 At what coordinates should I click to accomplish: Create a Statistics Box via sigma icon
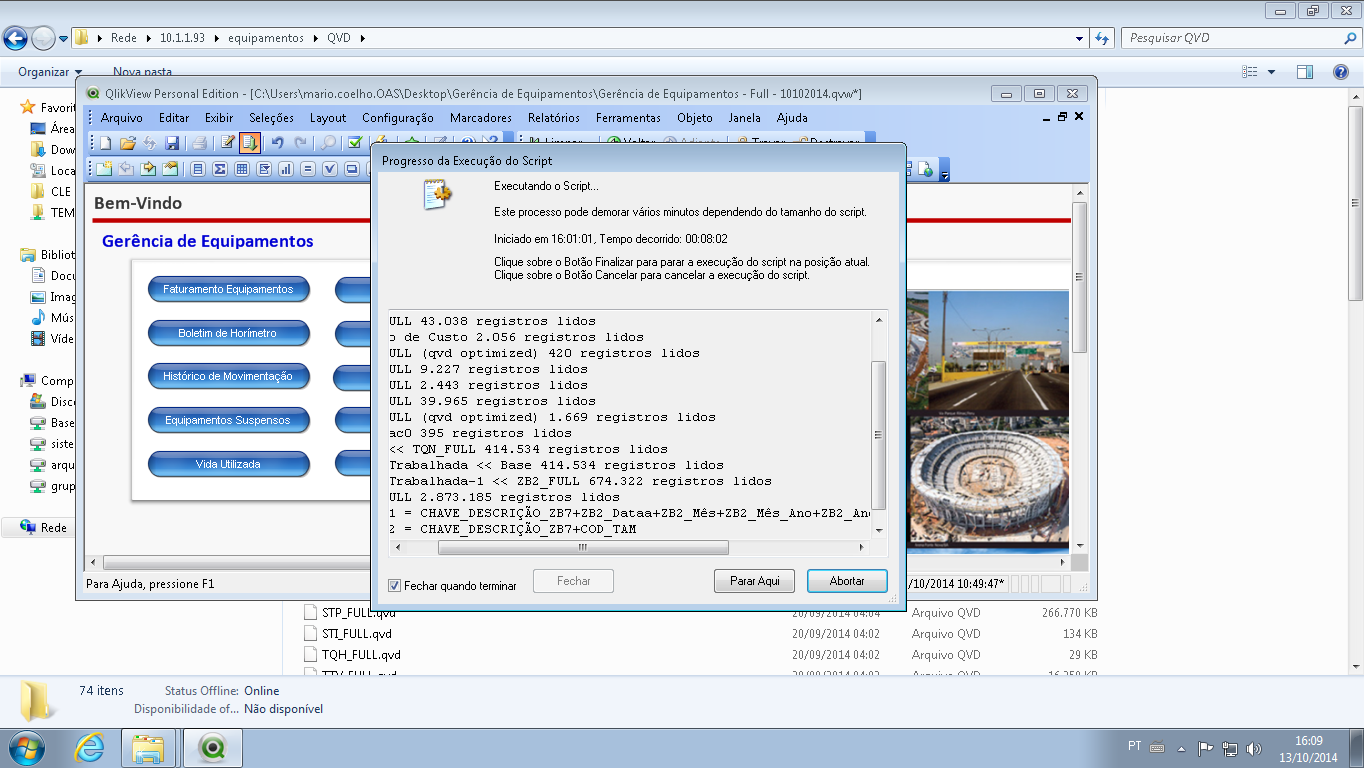[220, 169]
